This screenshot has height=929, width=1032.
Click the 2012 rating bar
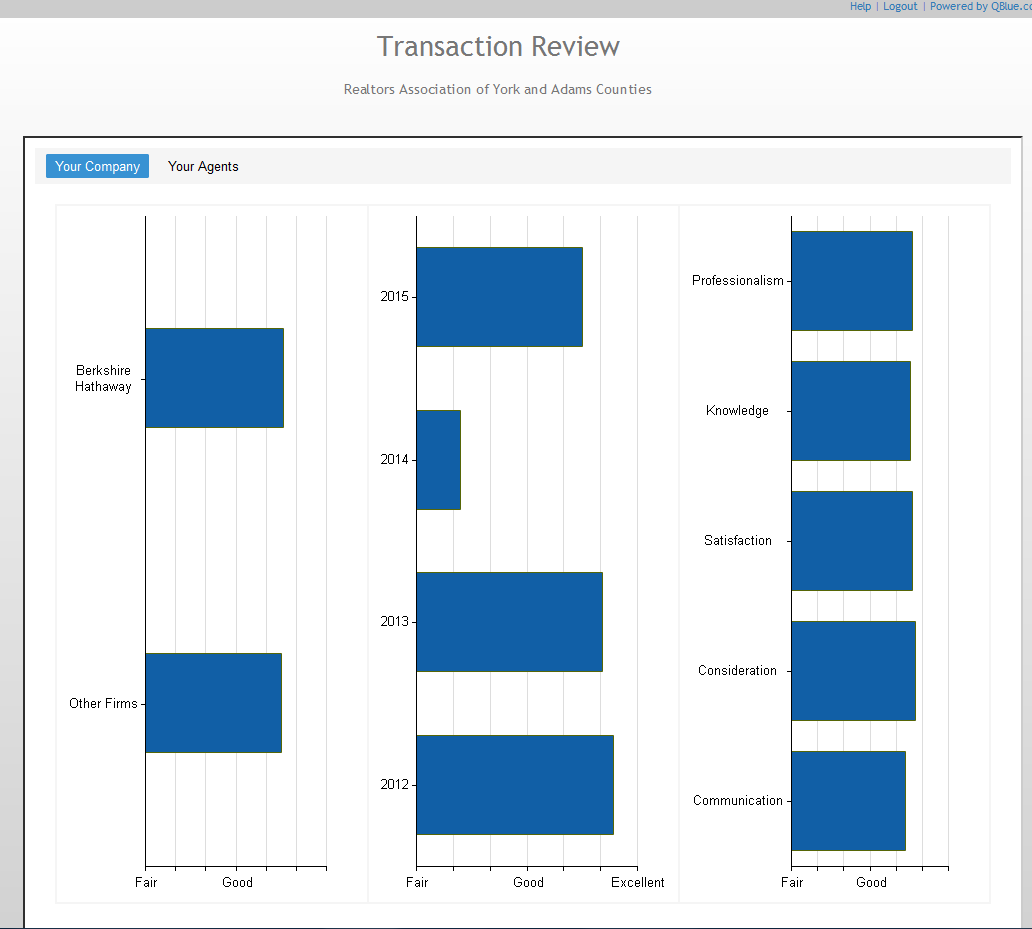(x=514, y=785)
